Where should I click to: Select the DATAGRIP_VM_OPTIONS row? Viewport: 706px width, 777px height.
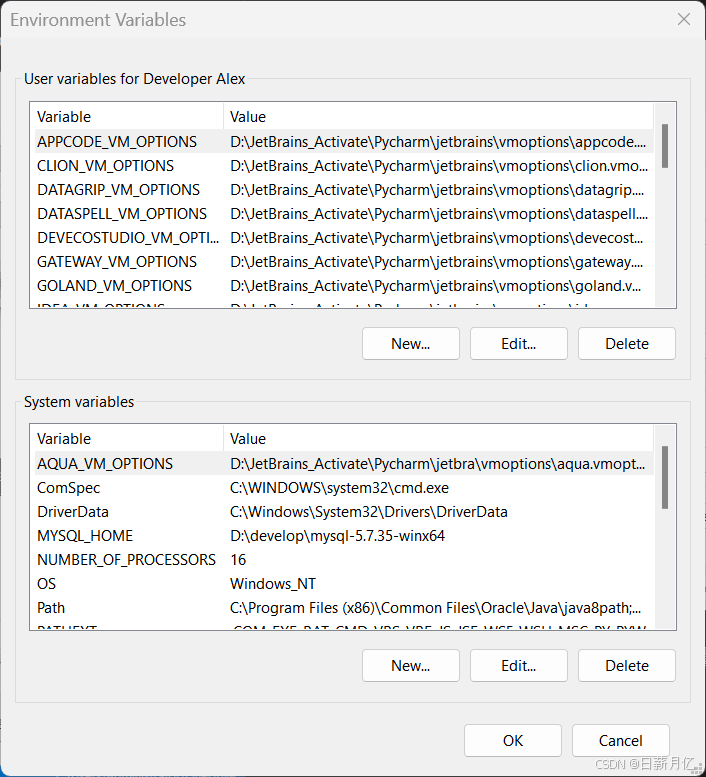[344, 190]
